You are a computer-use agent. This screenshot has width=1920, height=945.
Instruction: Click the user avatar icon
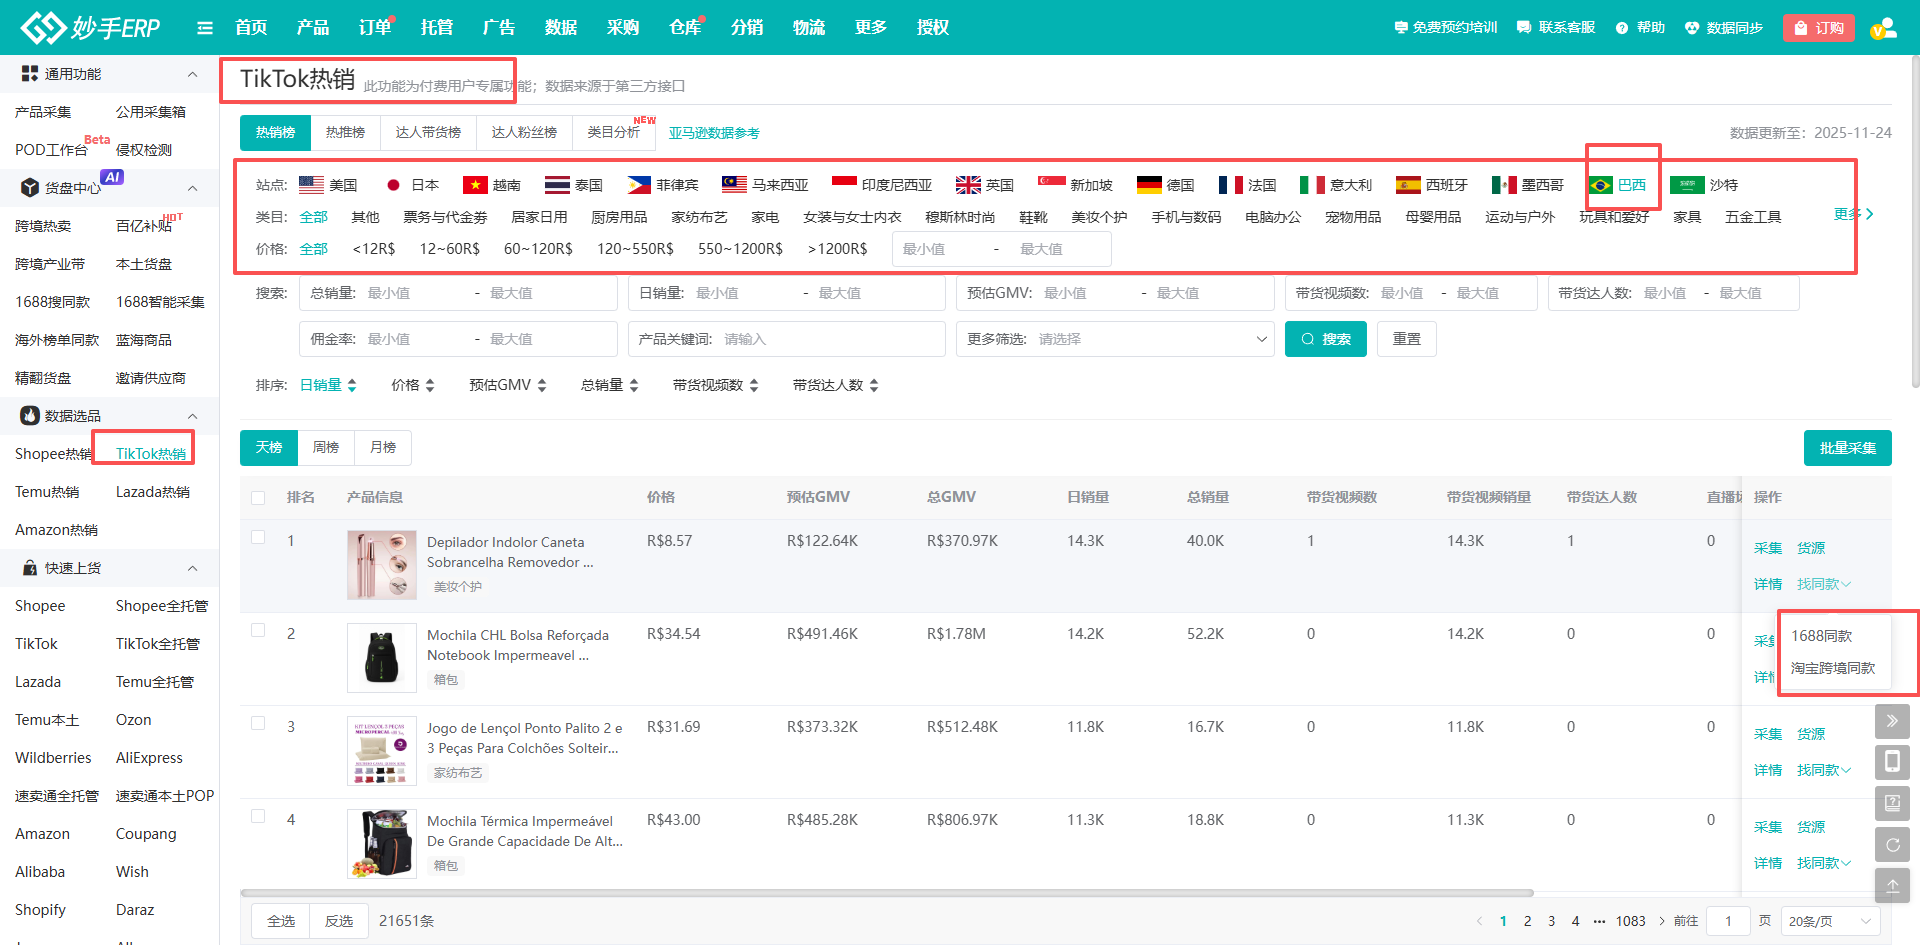[x=1883, y=28]
